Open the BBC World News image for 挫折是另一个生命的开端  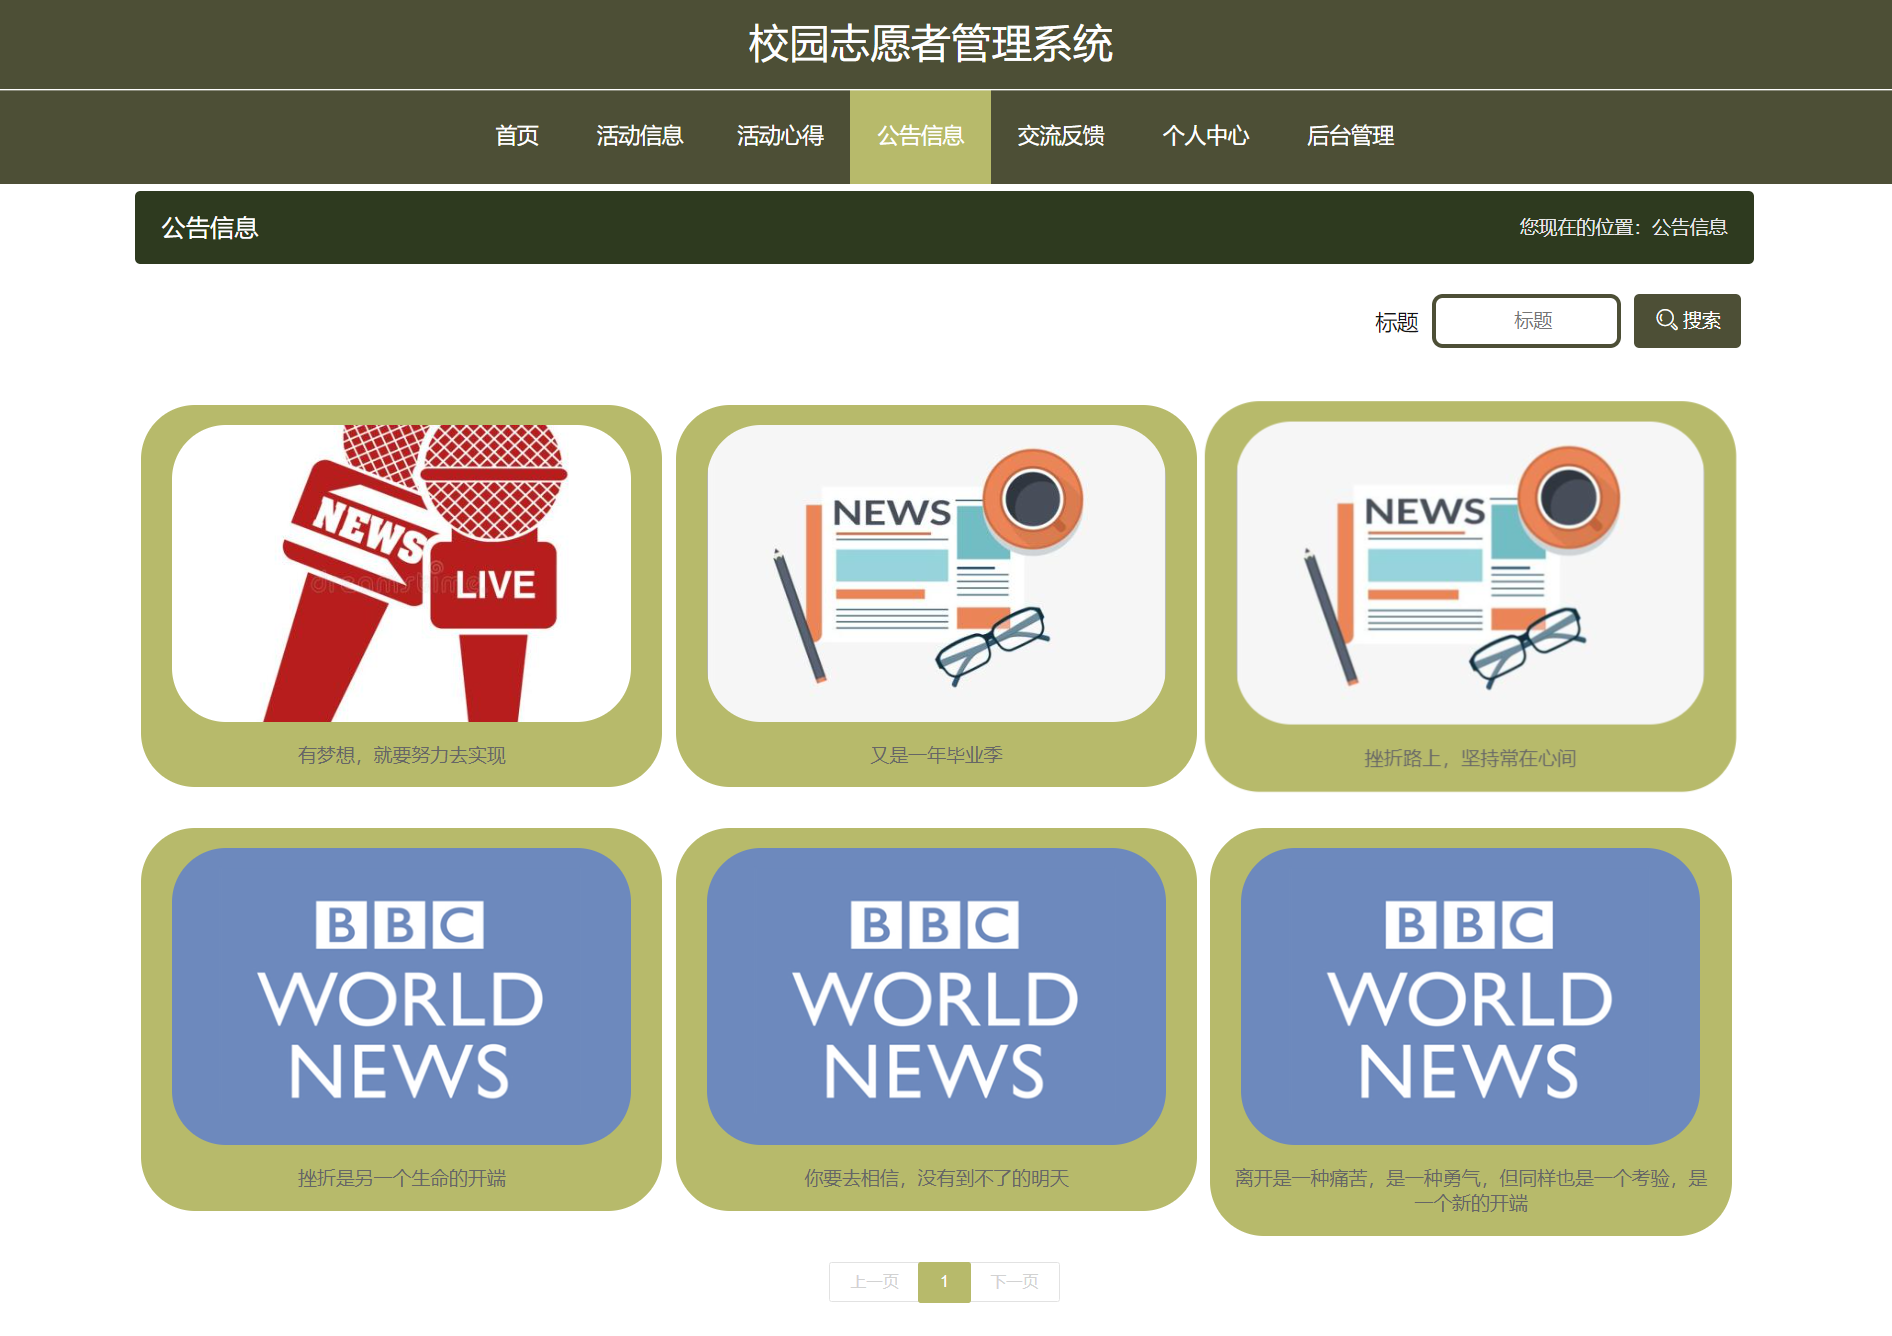click(401, 996)
